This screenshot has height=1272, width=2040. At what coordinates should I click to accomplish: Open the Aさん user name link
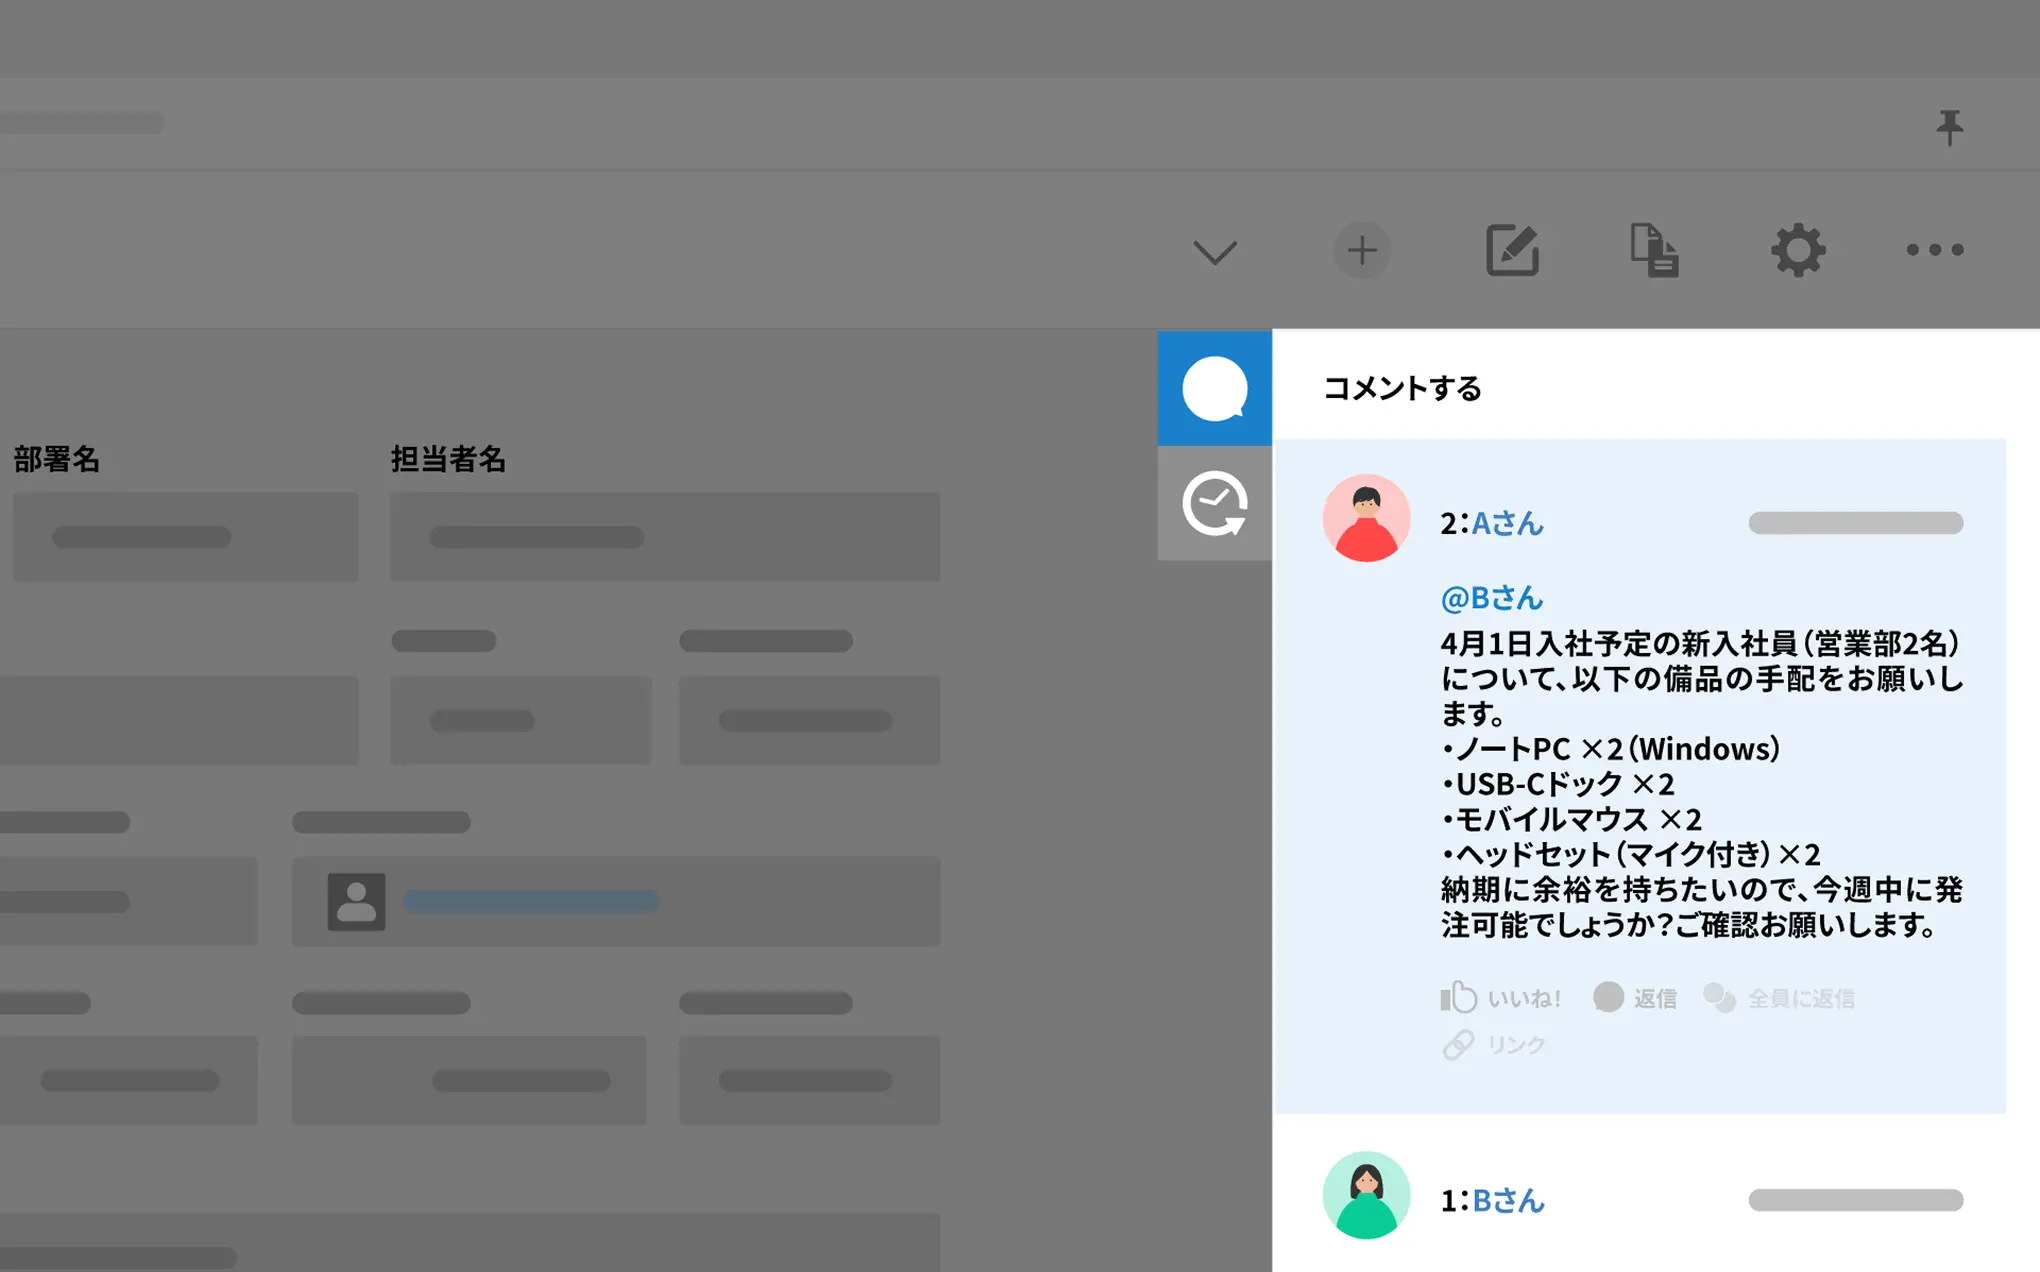[x=1507, y=523]
